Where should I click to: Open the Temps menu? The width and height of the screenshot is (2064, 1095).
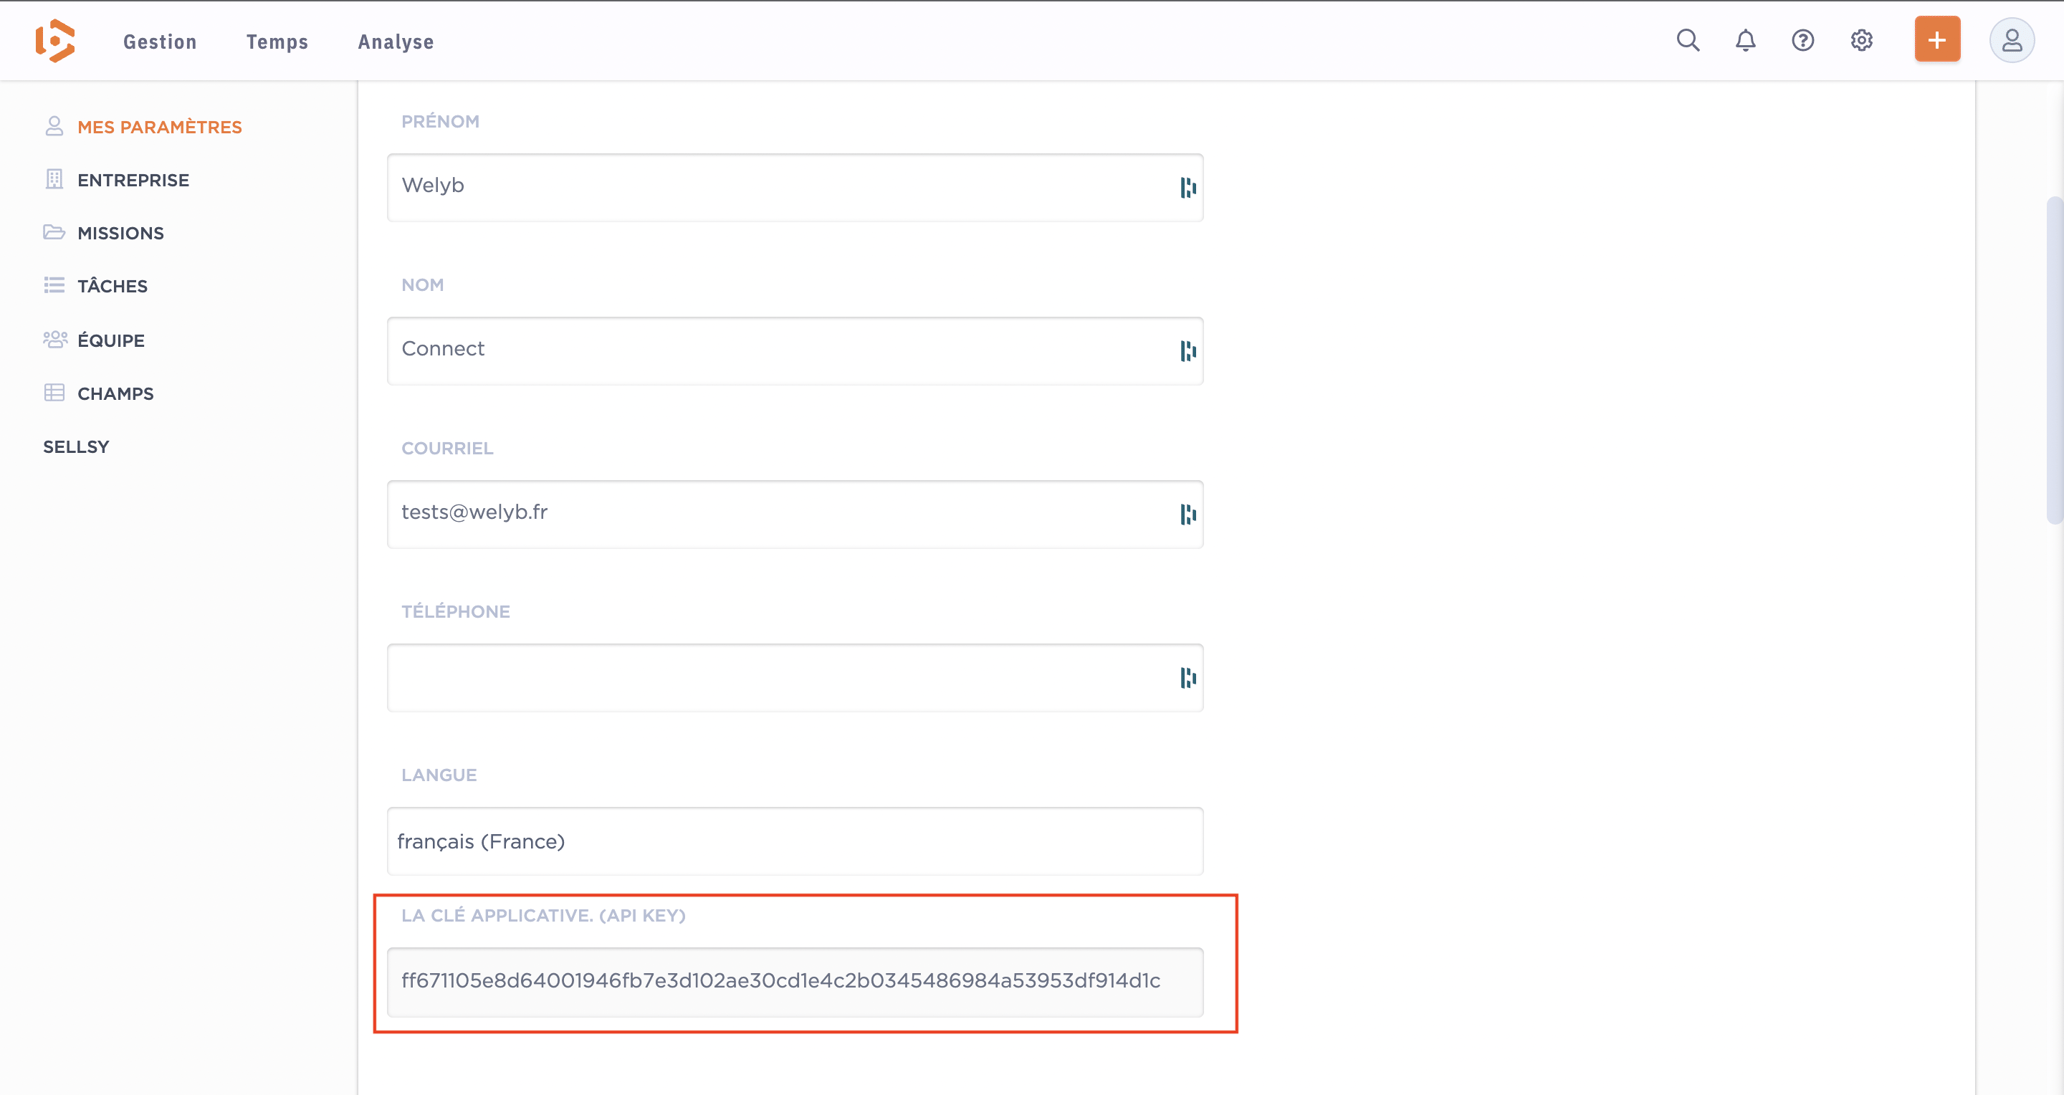pos(277,42)
